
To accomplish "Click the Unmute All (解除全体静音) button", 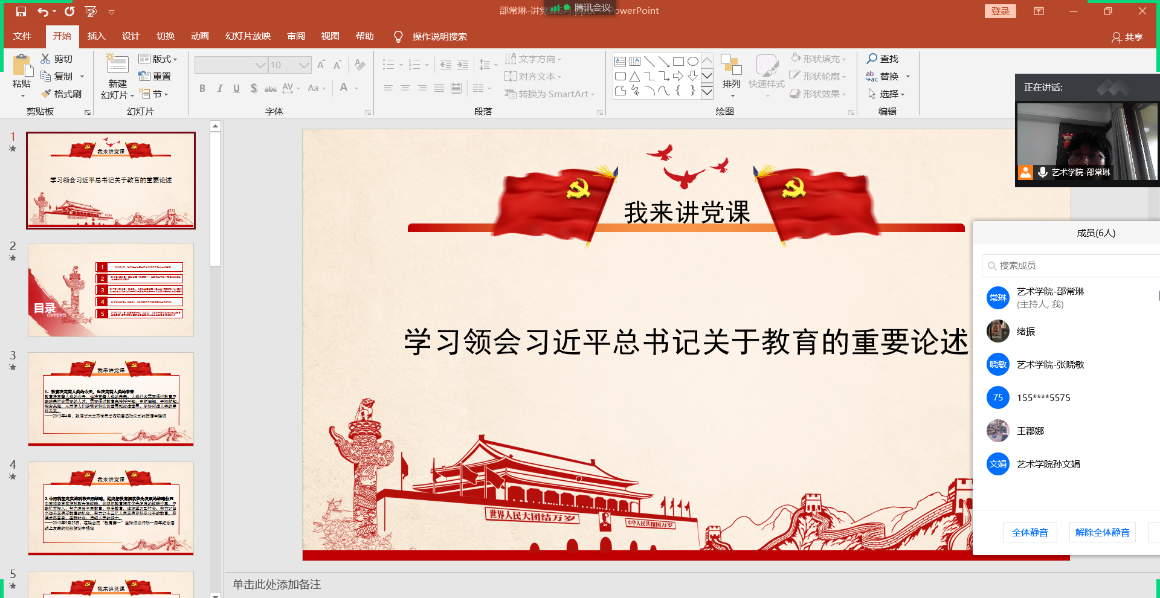I will (x=1102, y=532).
